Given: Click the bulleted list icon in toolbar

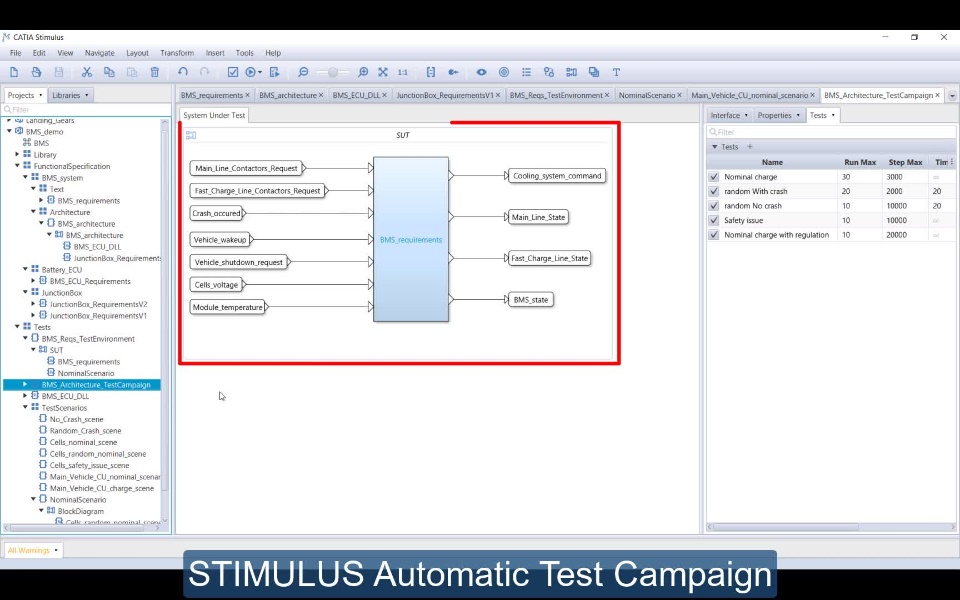Looking at the screenshot, I should click(x=526, y=72).
